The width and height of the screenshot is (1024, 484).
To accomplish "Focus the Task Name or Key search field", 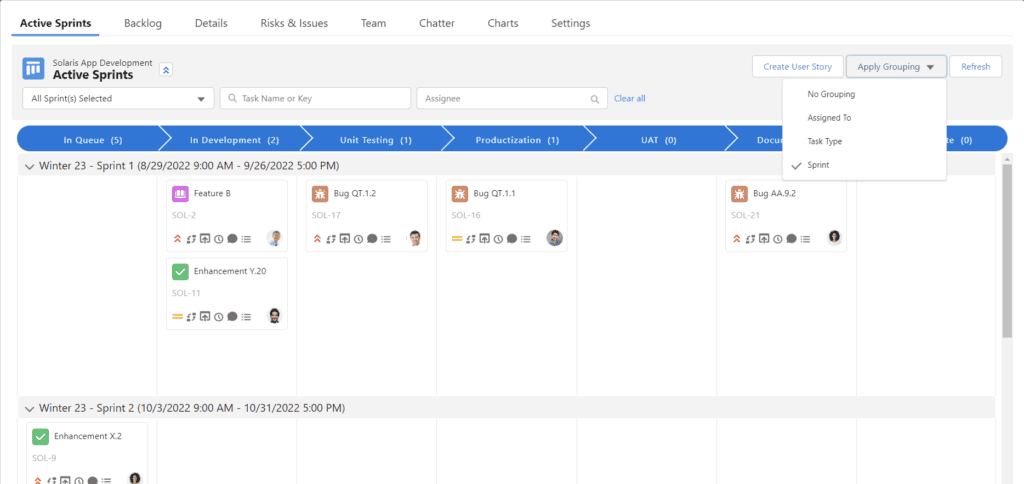I will coord(316,98).
